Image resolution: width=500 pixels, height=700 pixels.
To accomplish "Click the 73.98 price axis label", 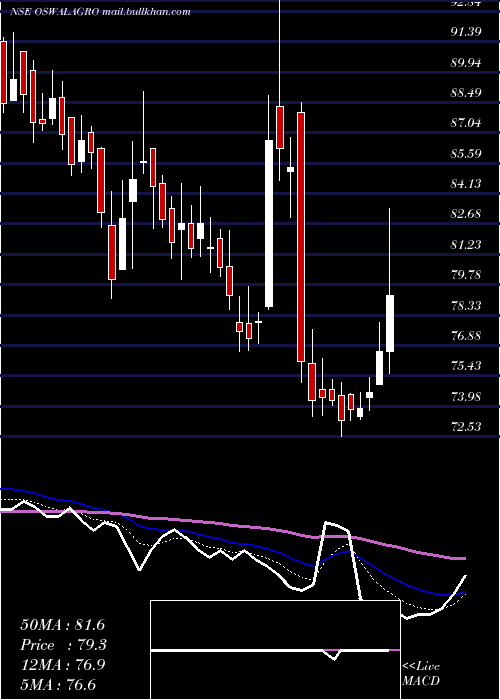I will coord(466,396).
